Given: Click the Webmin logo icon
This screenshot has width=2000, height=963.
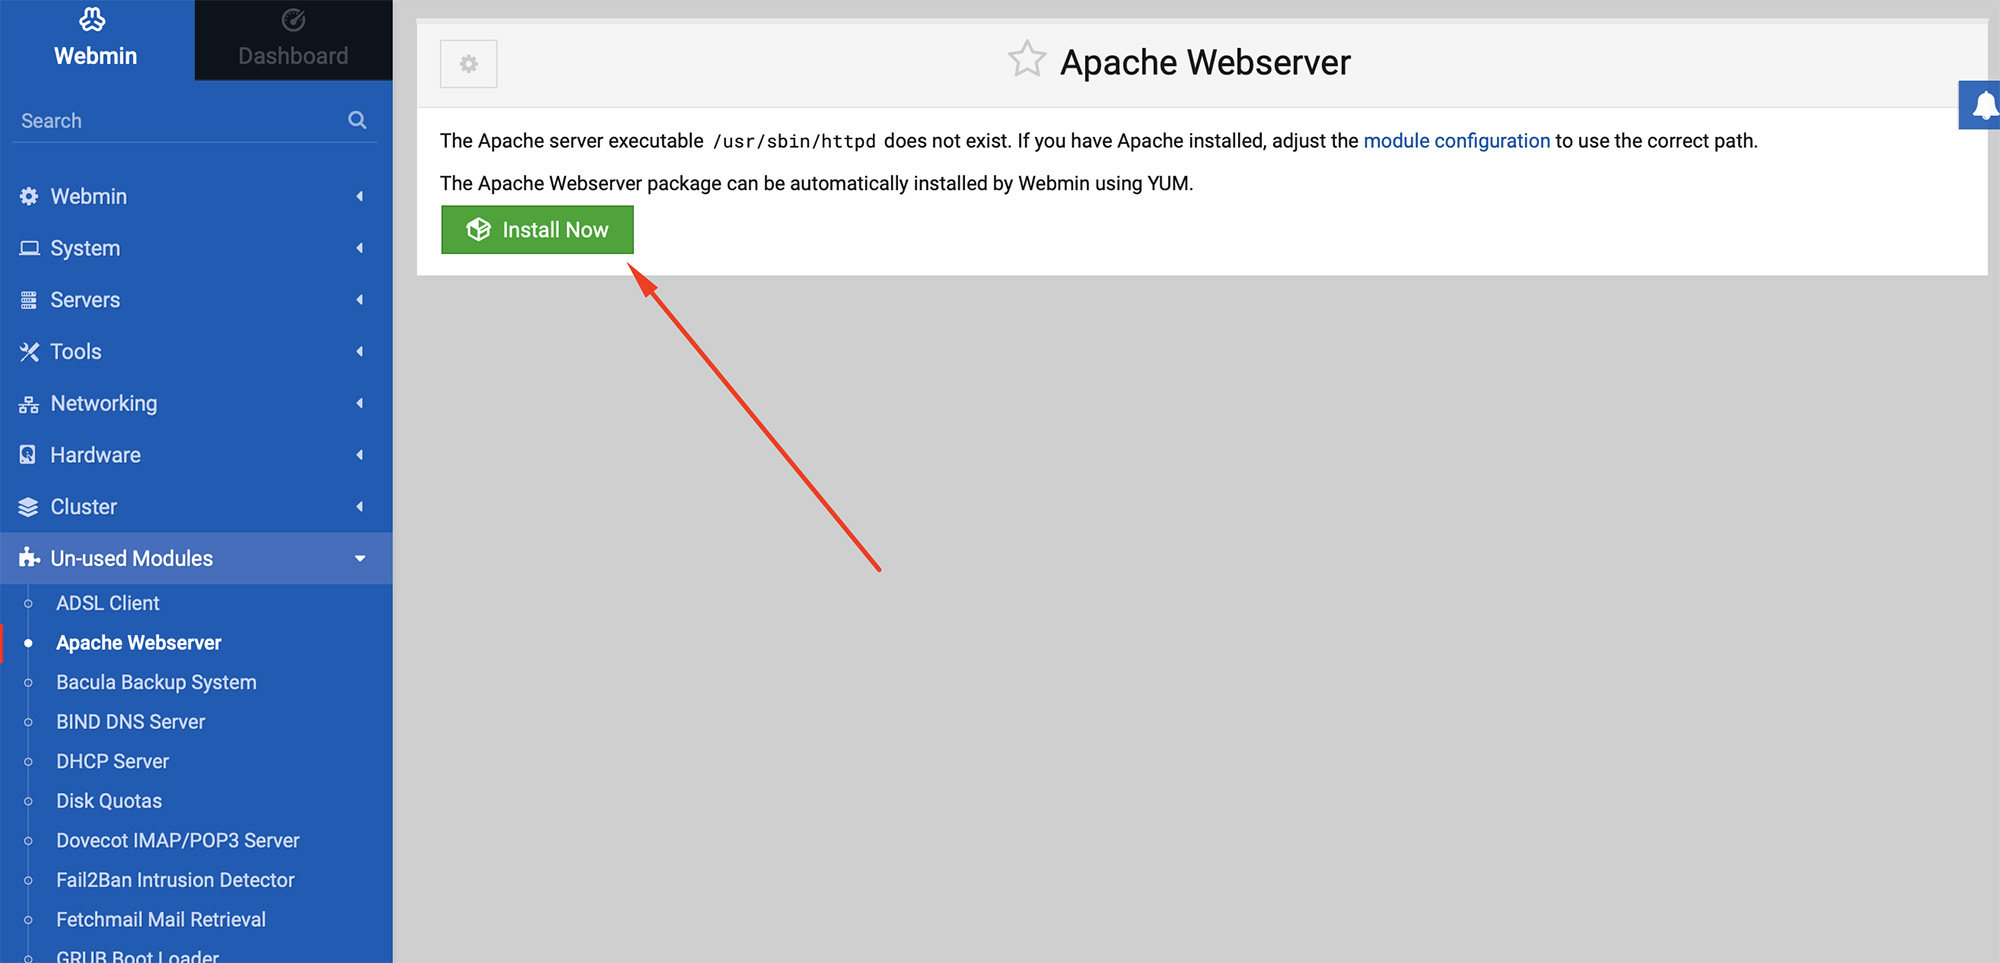Looking at the screenshot, I should tap(93, 19).
